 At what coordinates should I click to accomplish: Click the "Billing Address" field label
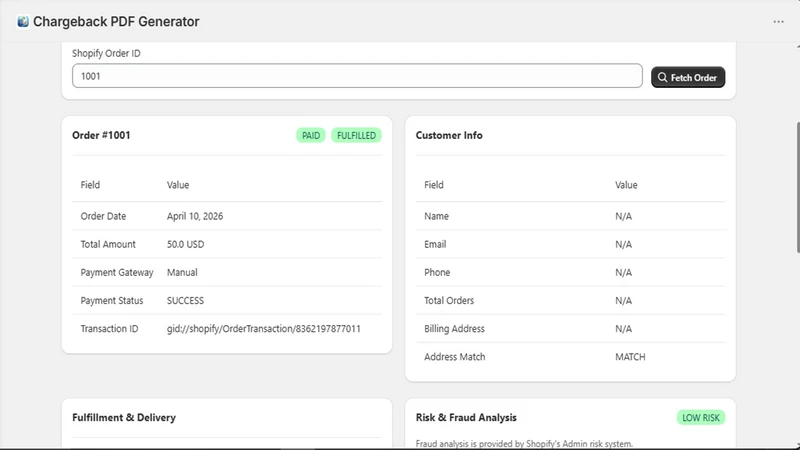click(454, 329)
